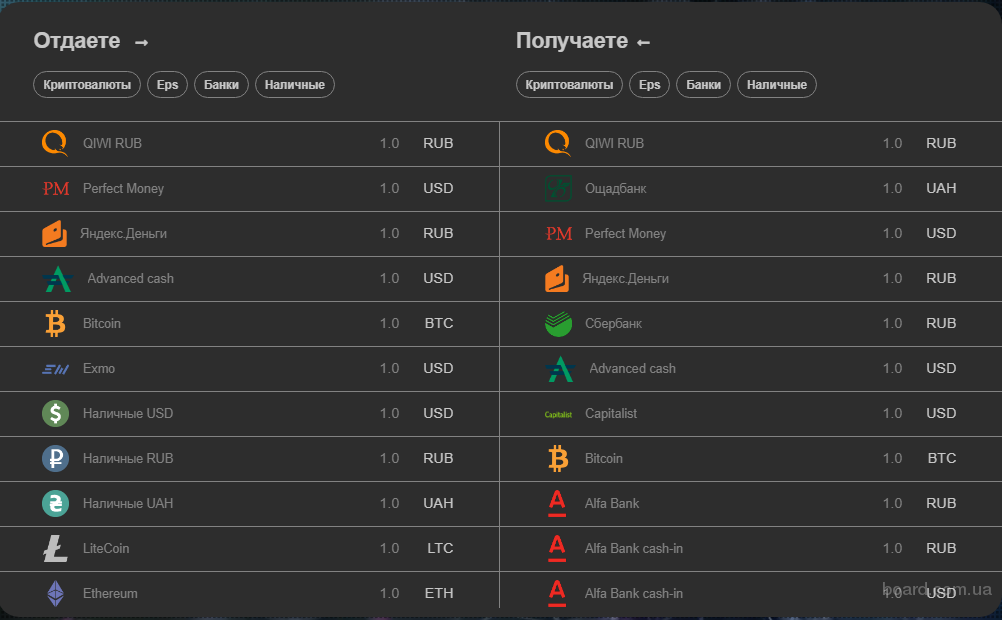The height and width of the screenshot is (620, 1002).
Task: Select "QIWI RUB" label in Отдаете column
Action: coord(112,143)
